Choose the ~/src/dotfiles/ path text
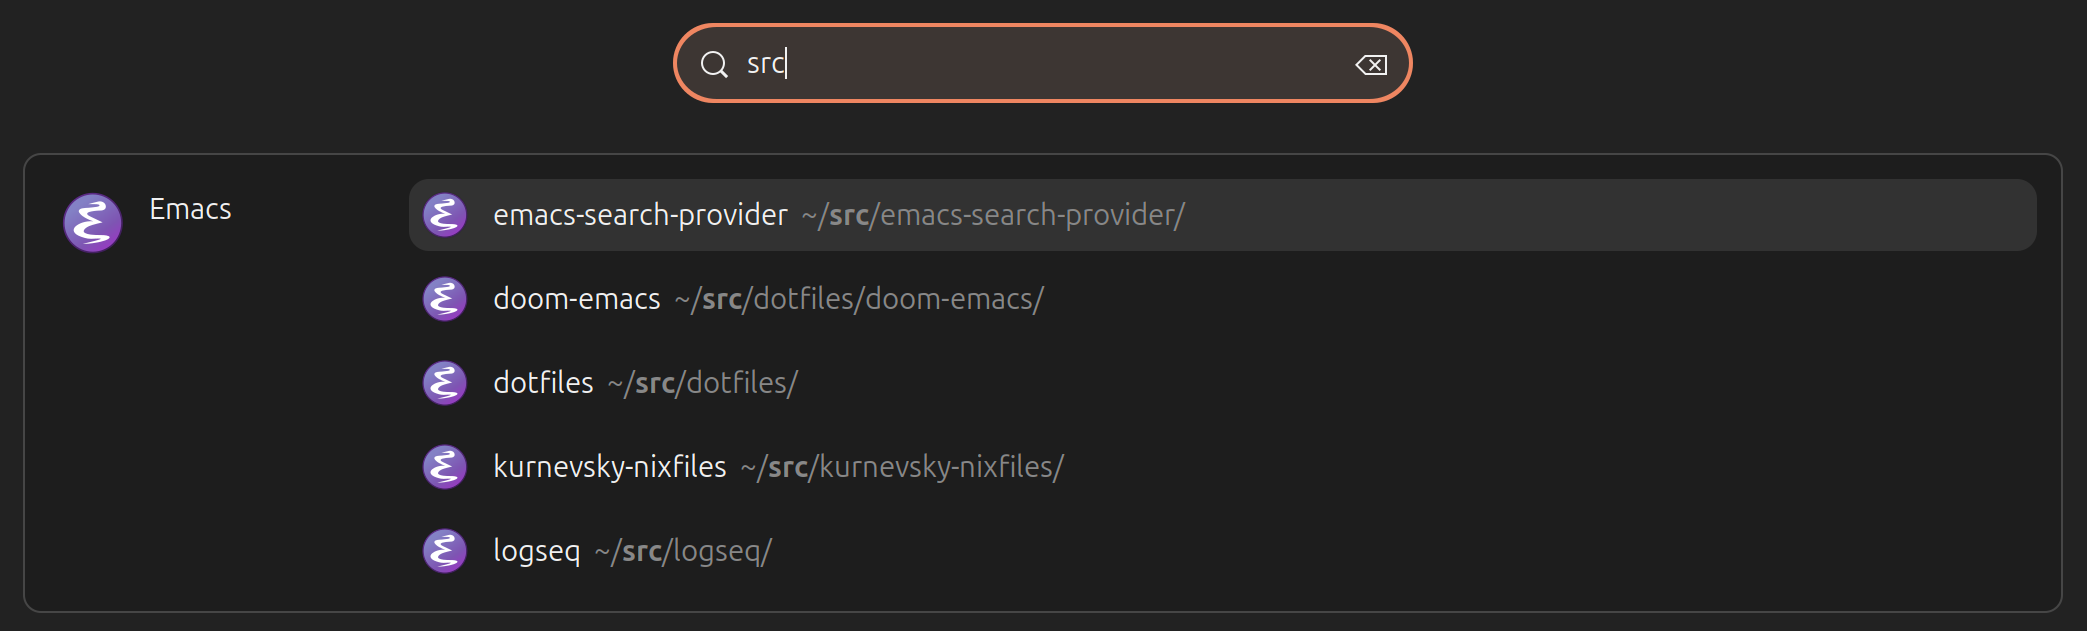The width and height of the screenshot is (2087, 631). (703, 383)
